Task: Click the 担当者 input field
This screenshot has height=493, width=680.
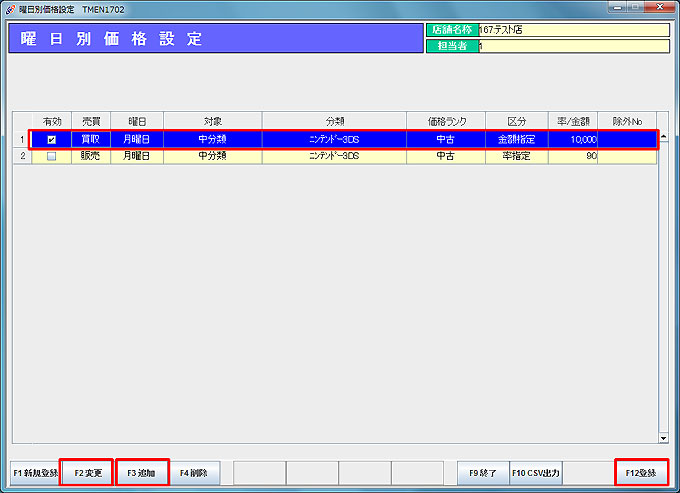Action: (573, 46)
